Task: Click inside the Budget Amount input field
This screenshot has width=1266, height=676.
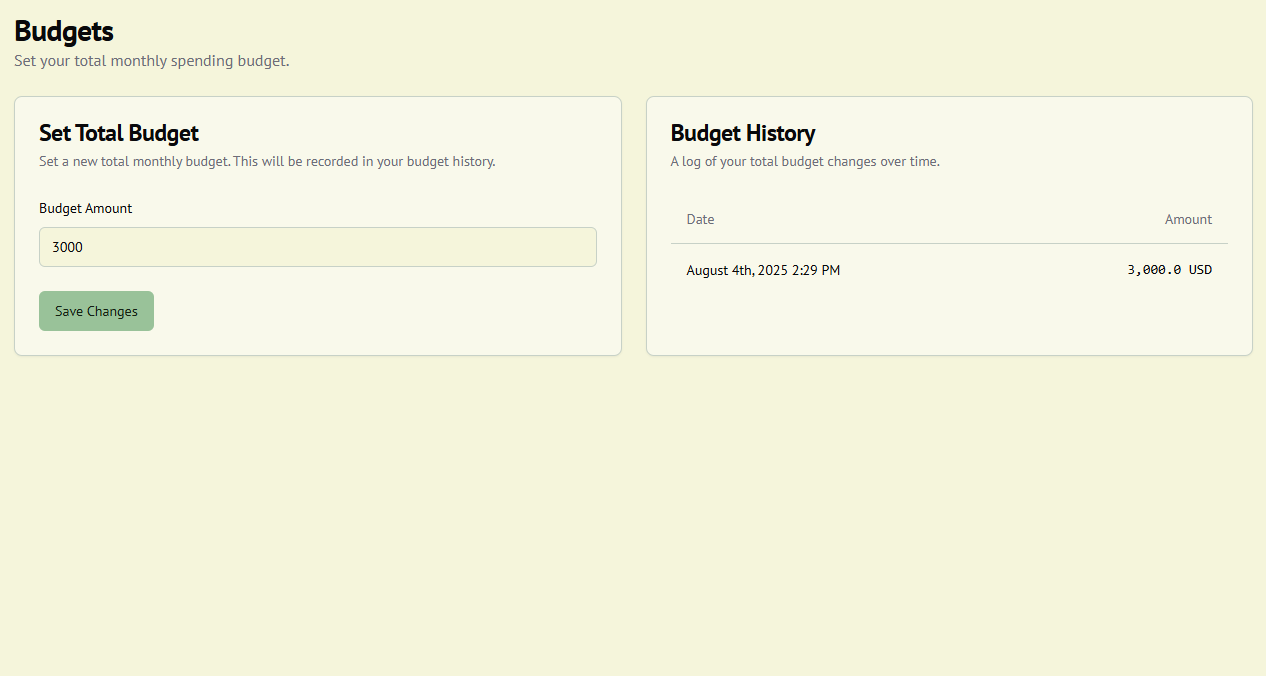Action: click(x=317, y=247)
